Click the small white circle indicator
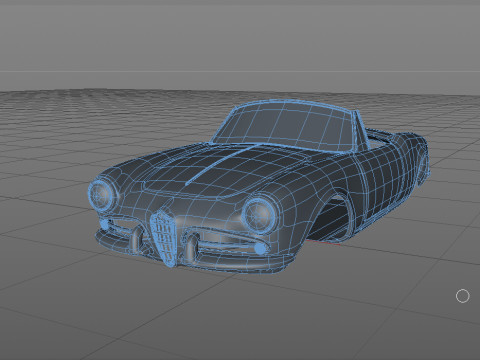Image resolution: width=480 pixels, height=360 pixels. (x=463, y=296)
